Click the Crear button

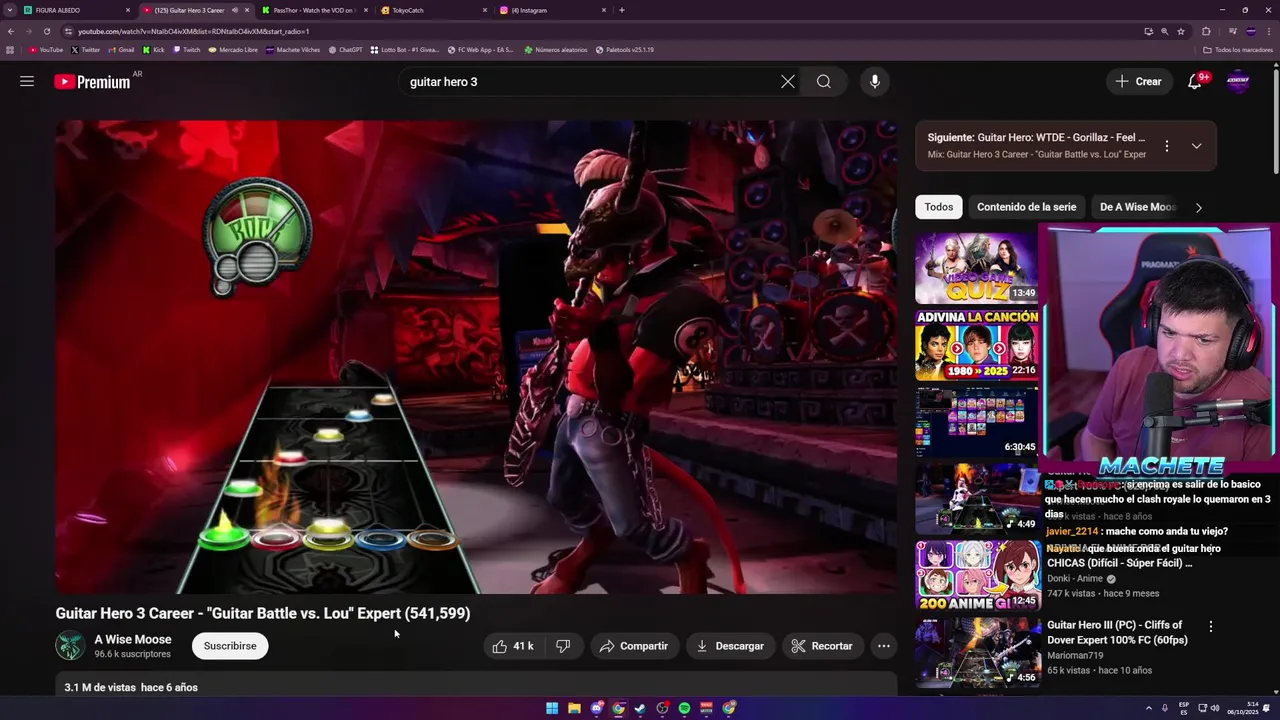pyautogui.click(x=1139, y=82)
